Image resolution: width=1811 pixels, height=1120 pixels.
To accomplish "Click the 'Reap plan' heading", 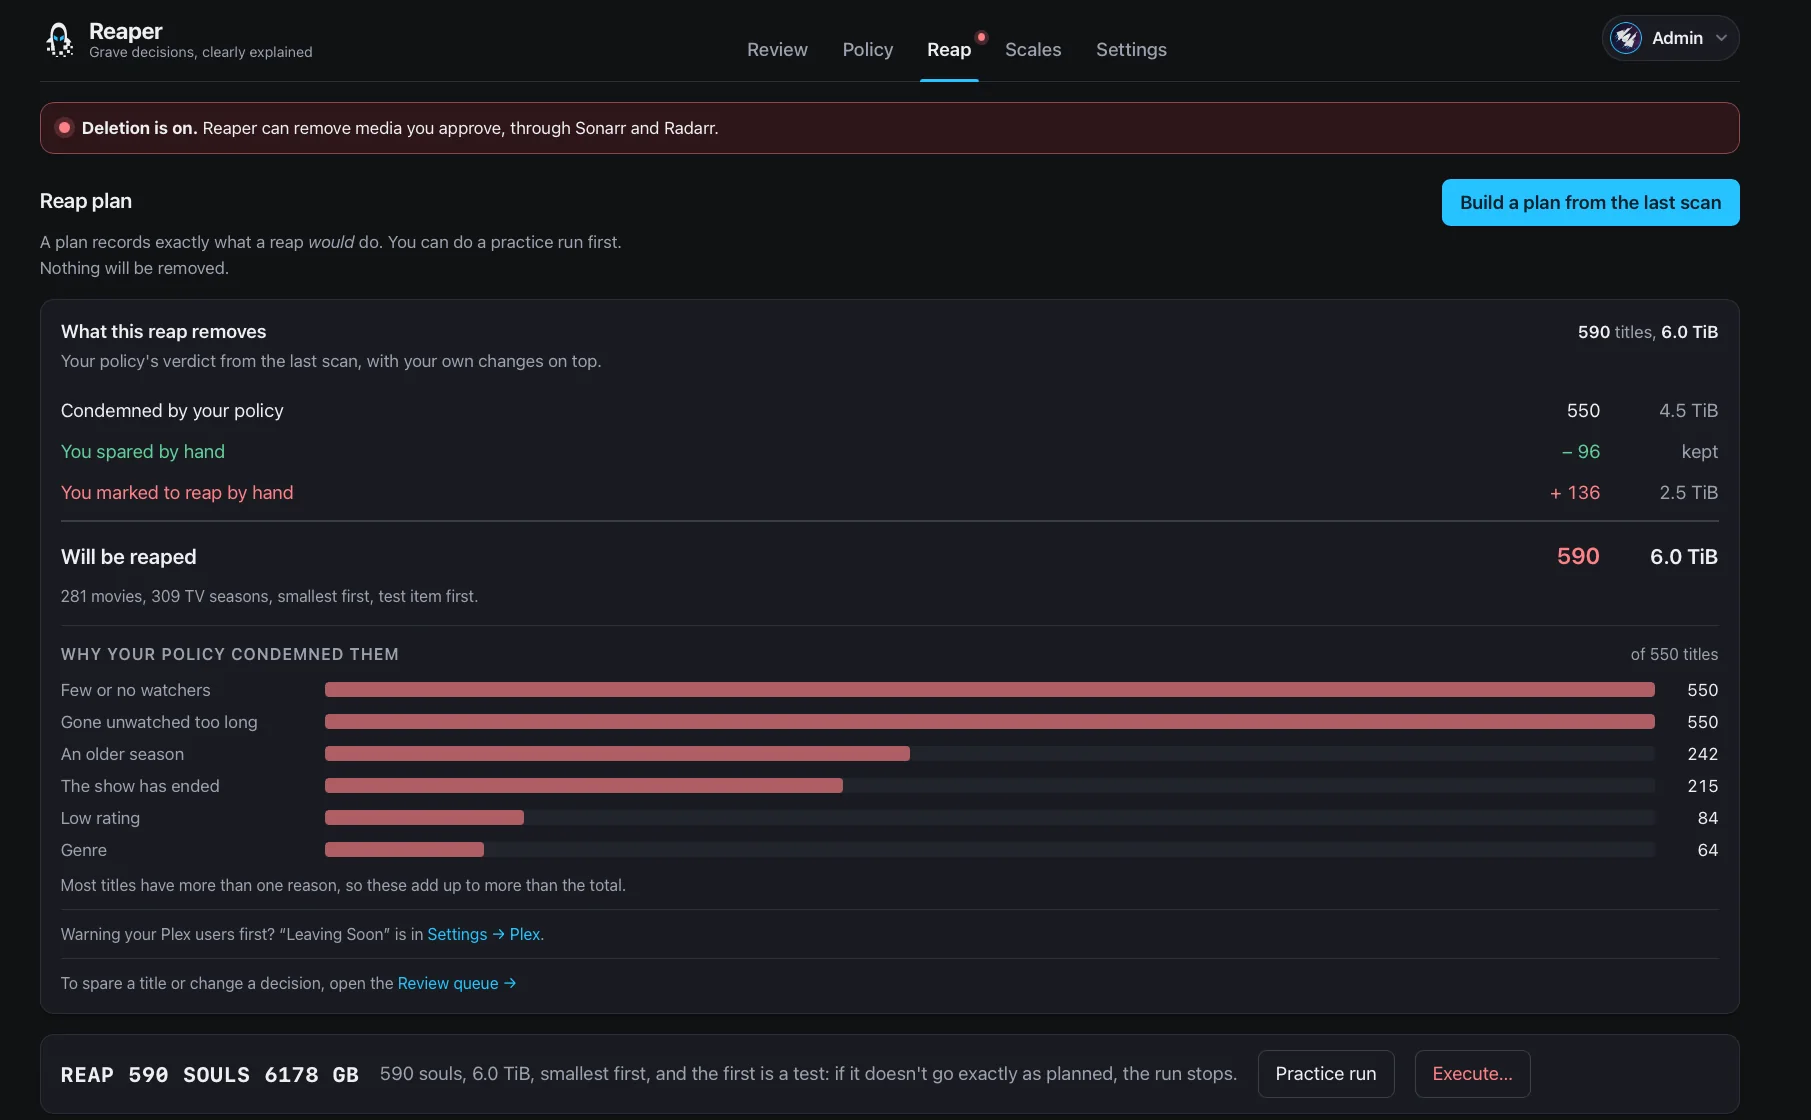I will point(86,201).
